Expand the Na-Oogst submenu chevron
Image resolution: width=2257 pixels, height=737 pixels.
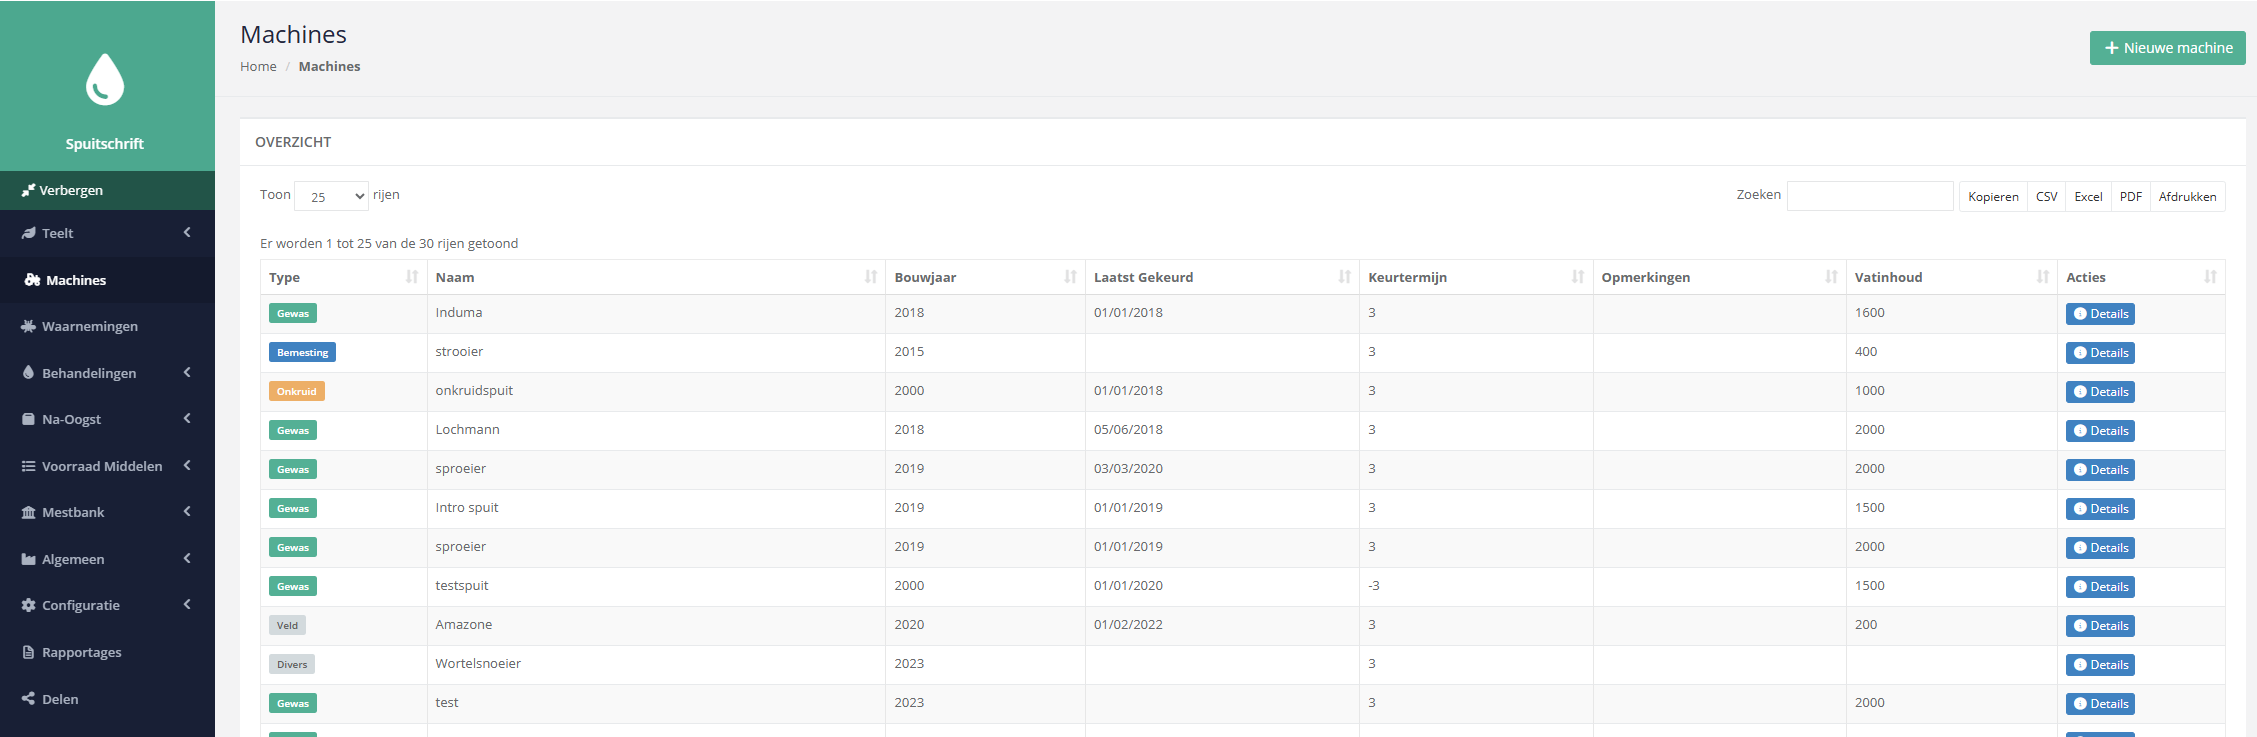[187, 418]
